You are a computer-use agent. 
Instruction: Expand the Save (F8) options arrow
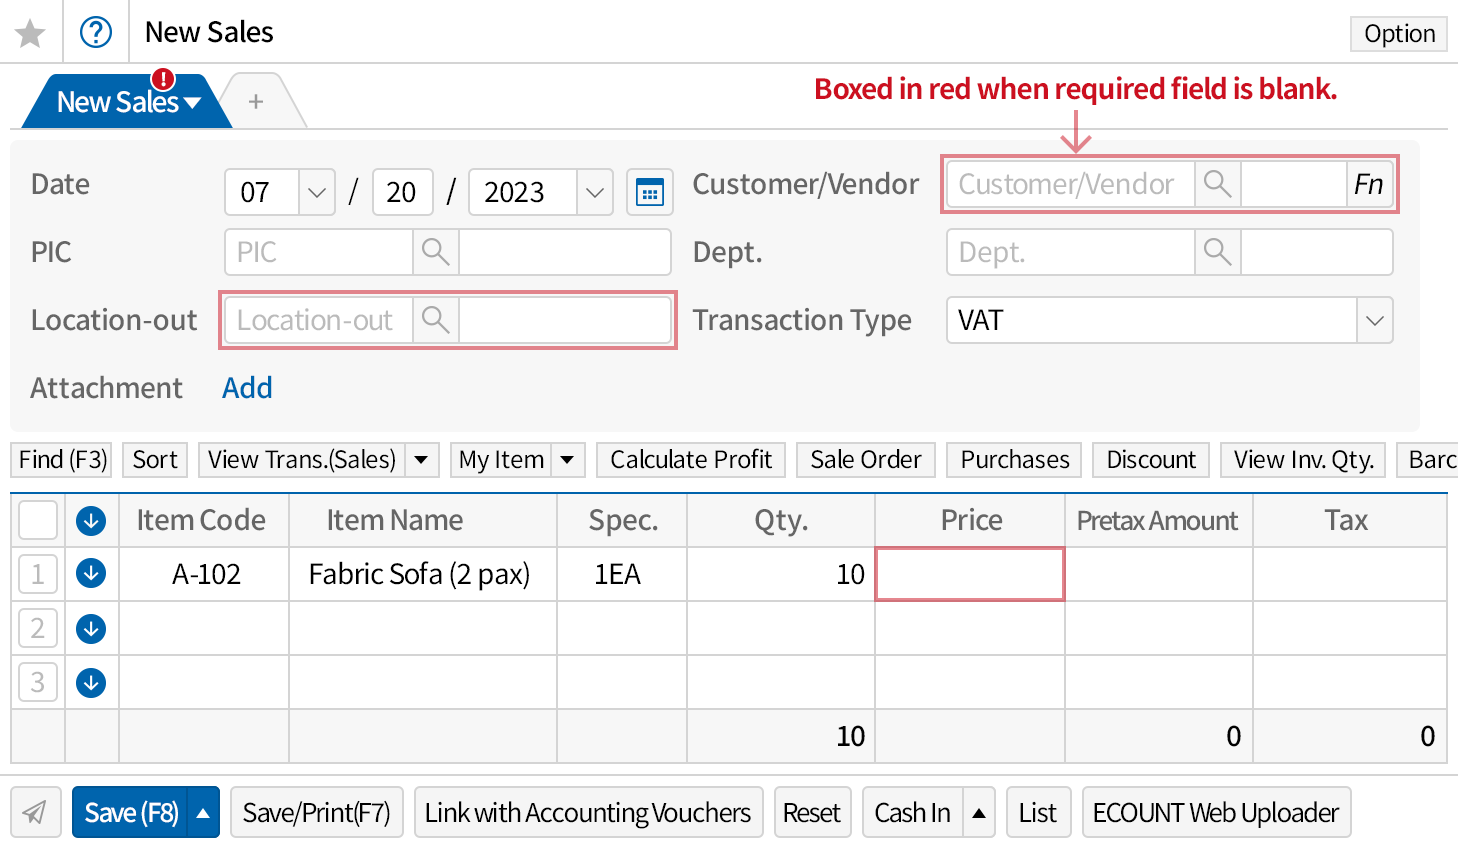(203, 813)
